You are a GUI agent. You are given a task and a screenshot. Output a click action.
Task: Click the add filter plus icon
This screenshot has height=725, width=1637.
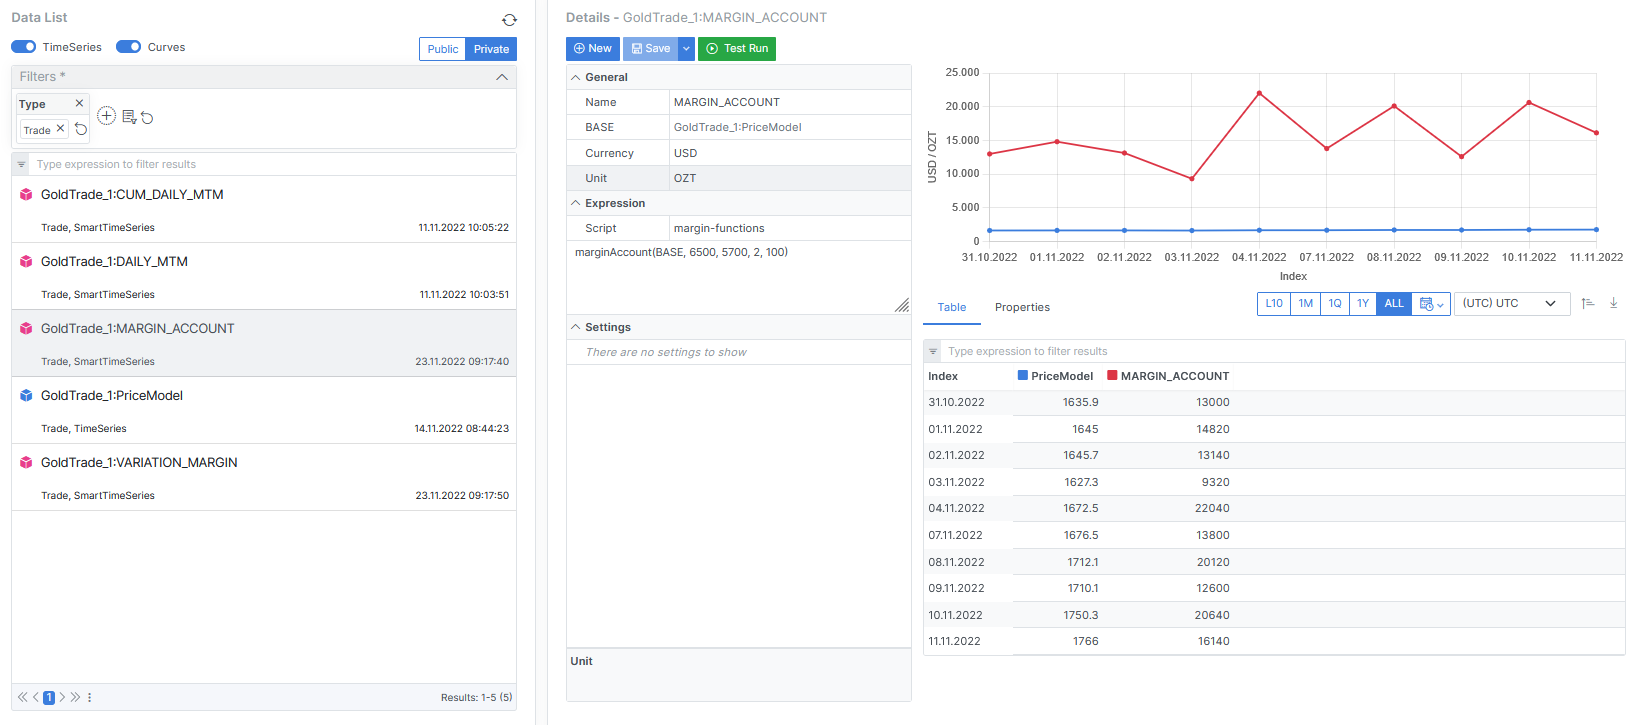pos(107,116)
